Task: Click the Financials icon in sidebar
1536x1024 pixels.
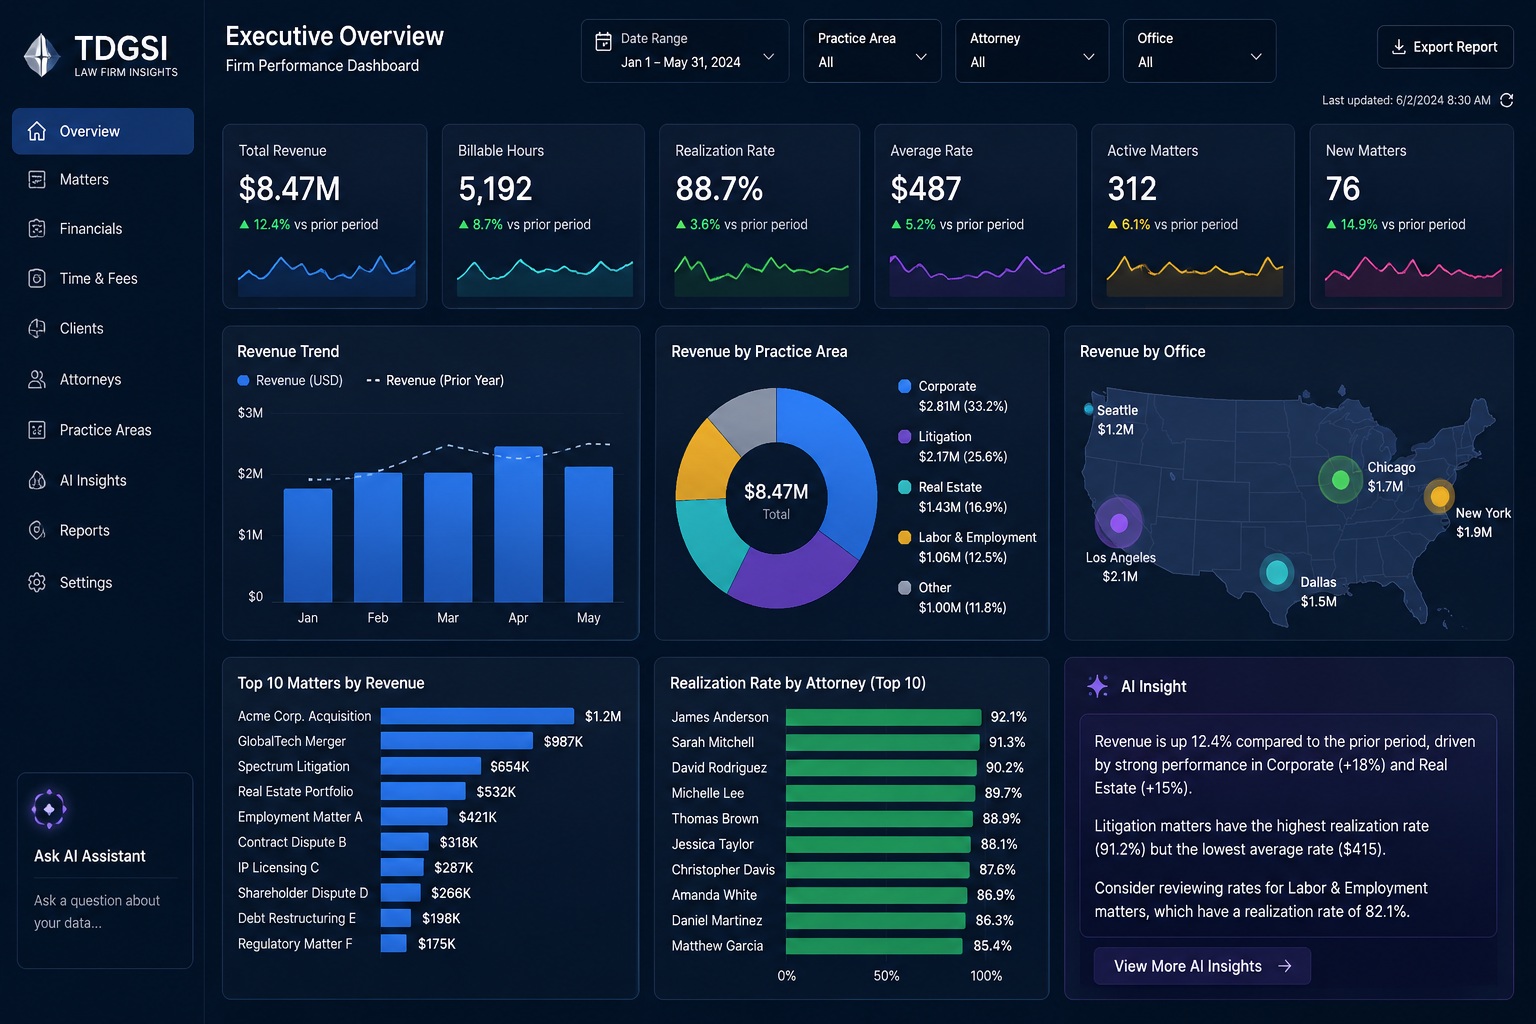Action: tap(37, 229)
